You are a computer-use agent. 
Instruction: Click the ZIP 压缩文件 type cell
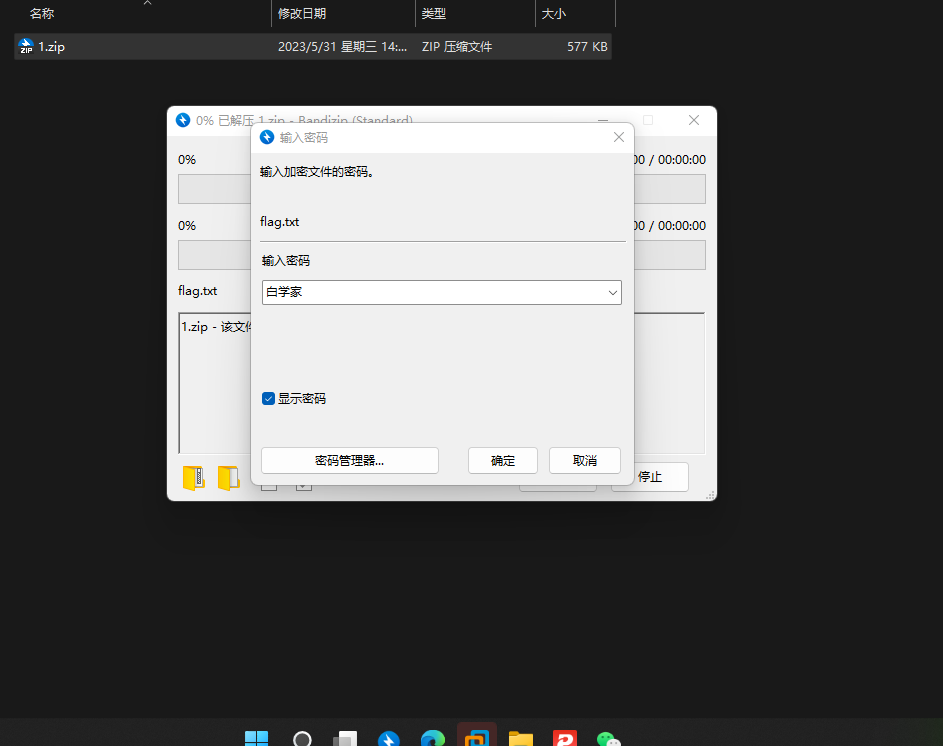point(457,46)
